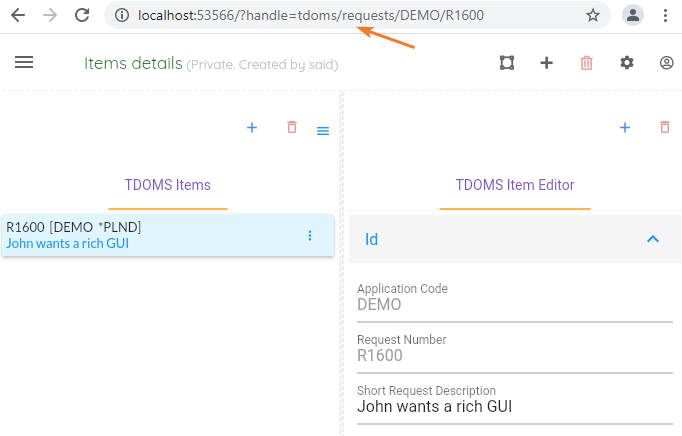Reload the page in browser
The width and height of the screenshot is (682, 436).
82,15
